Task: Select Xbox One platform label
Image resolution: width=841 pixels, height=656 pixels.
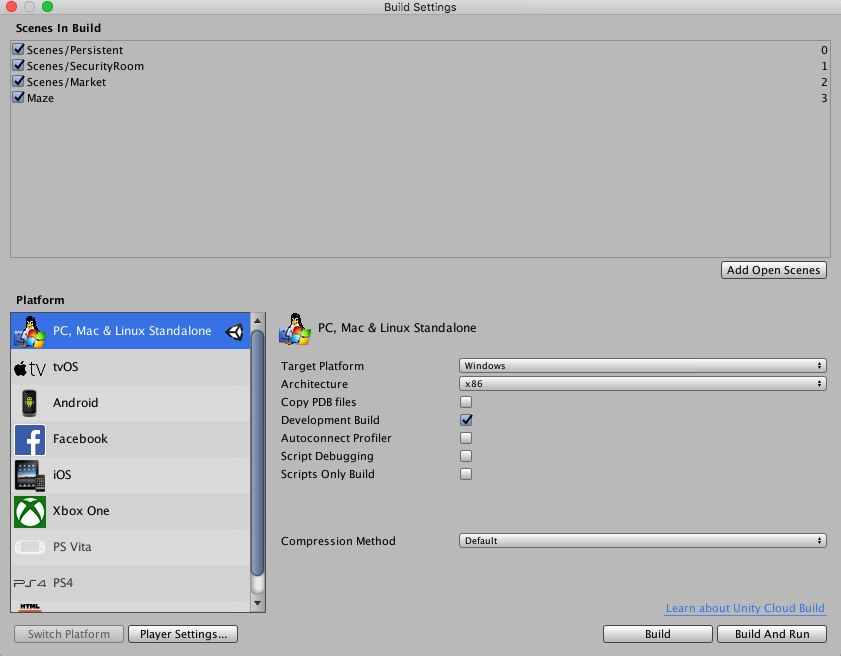Action: click(81, 511)
